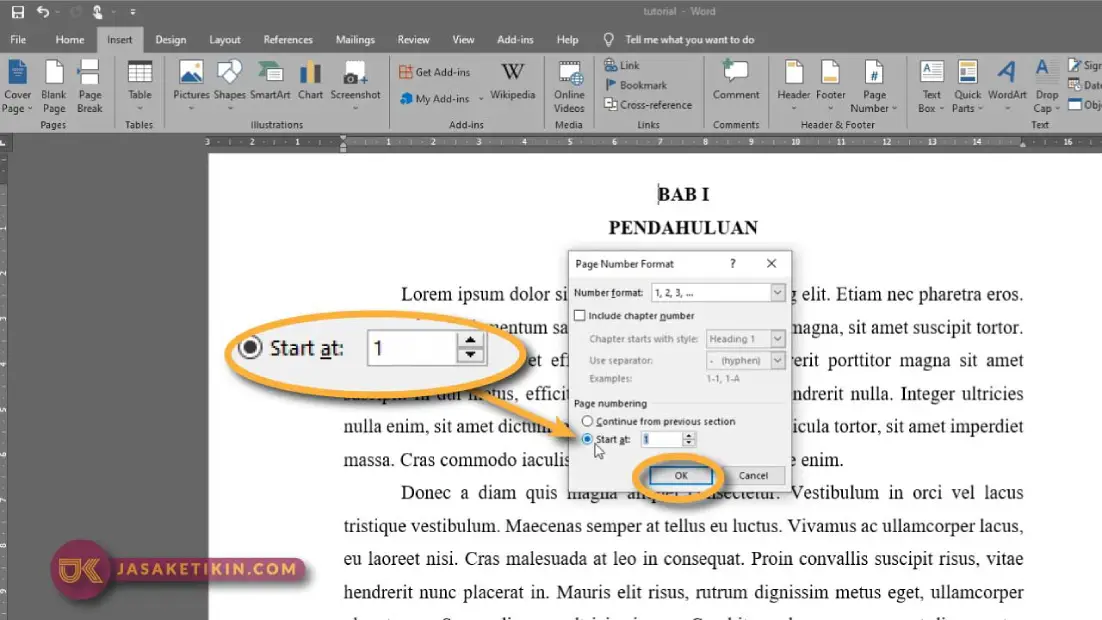Open the Header dropdown in ribbon
The height and width of the screenshot is (620, 1102).
tap(794, 86)
